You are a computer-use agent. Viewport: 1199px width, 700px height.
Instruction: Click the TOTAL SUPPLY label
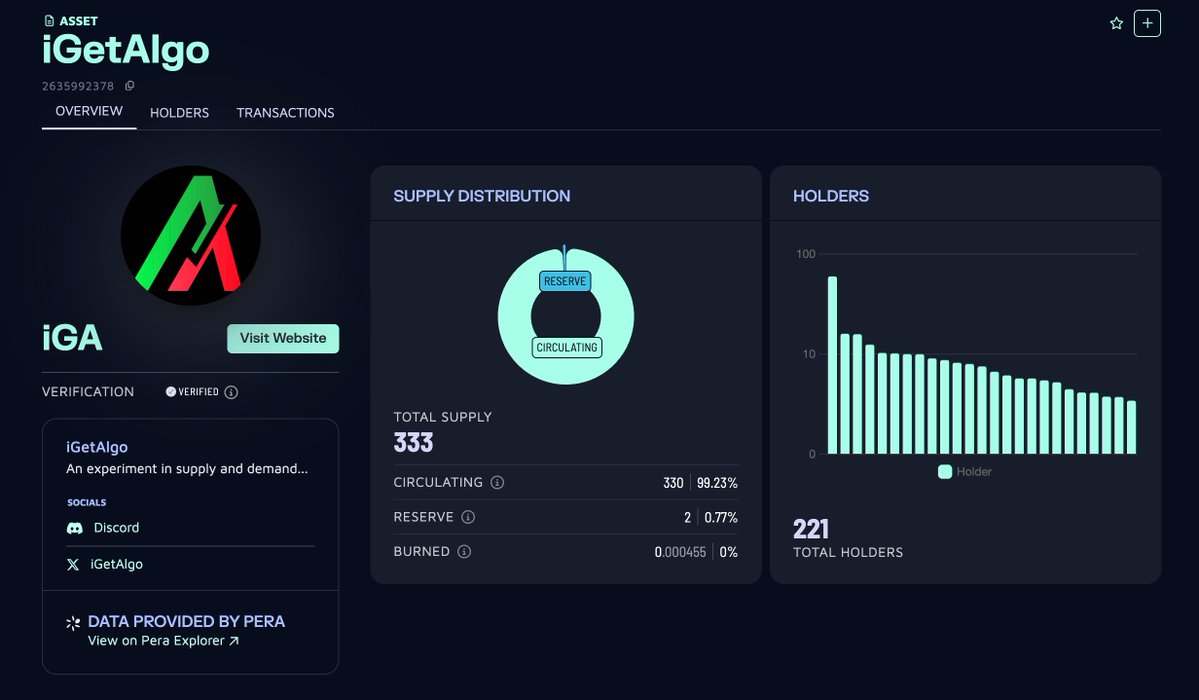(443, 417)
